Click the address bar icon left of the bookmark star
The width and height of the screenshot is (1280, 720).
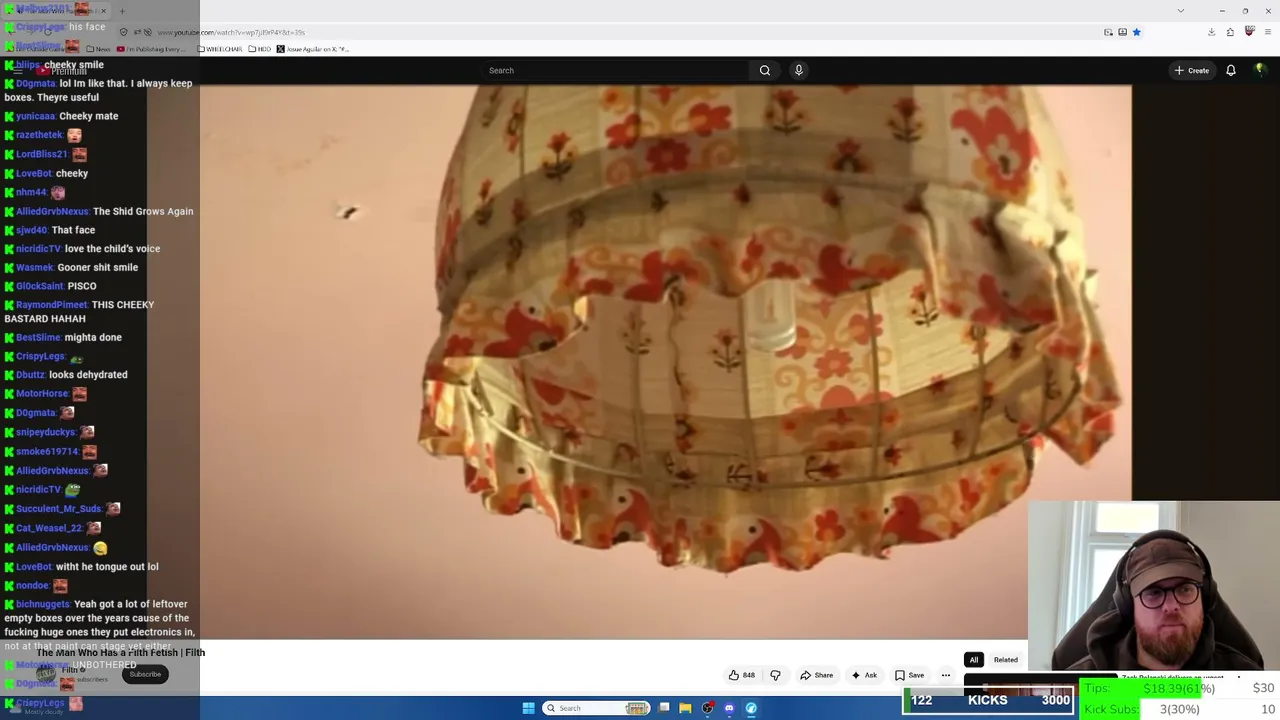(1122, 32)
